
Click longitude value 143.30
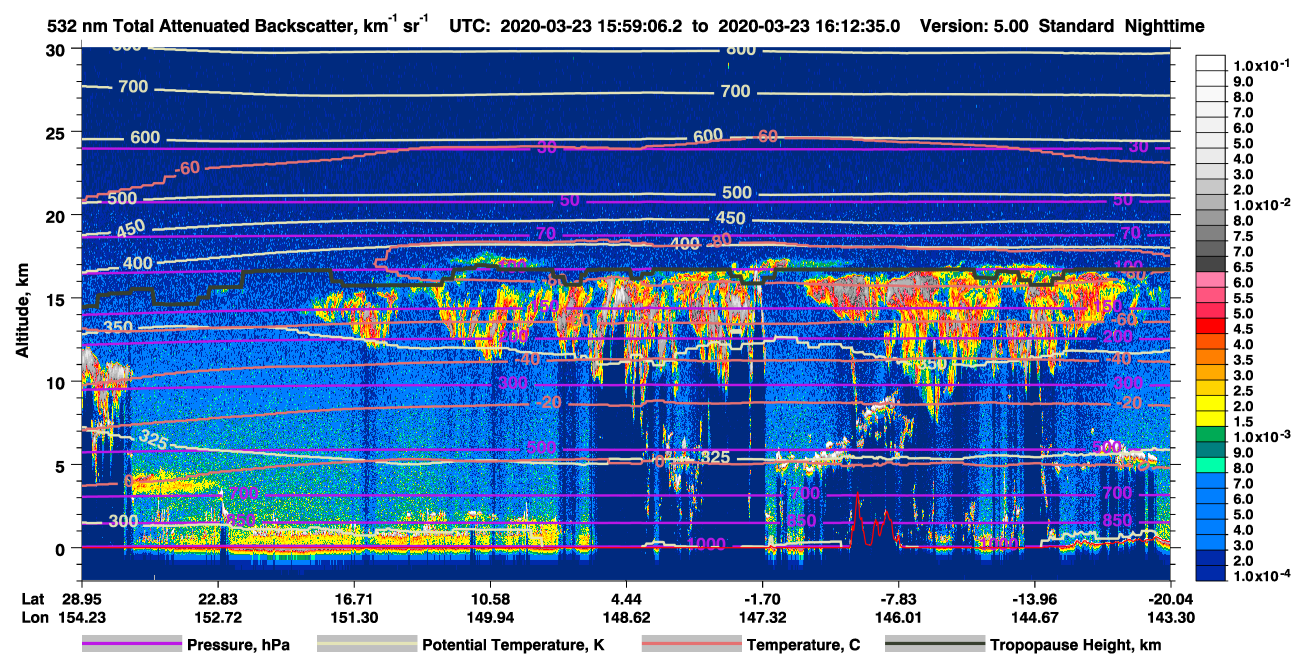1171,617
